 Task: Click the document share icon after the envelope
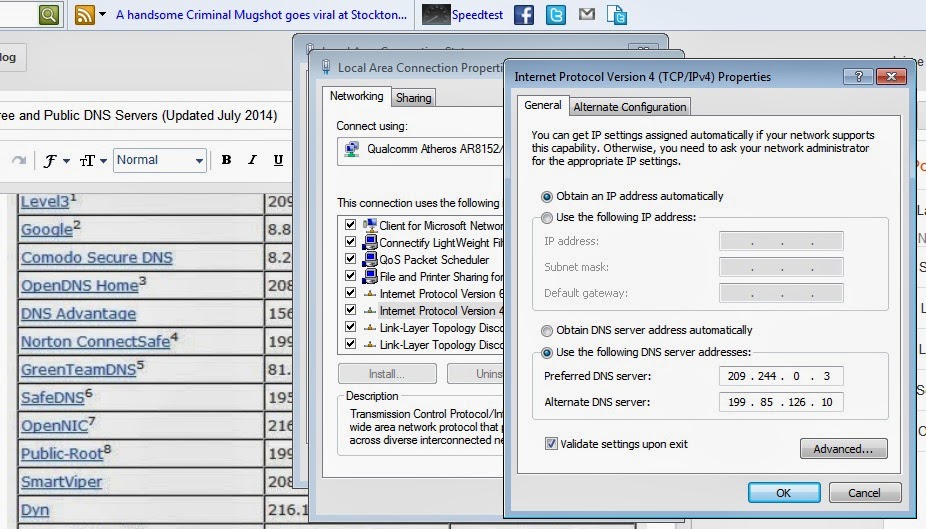[x=617, y=15]
